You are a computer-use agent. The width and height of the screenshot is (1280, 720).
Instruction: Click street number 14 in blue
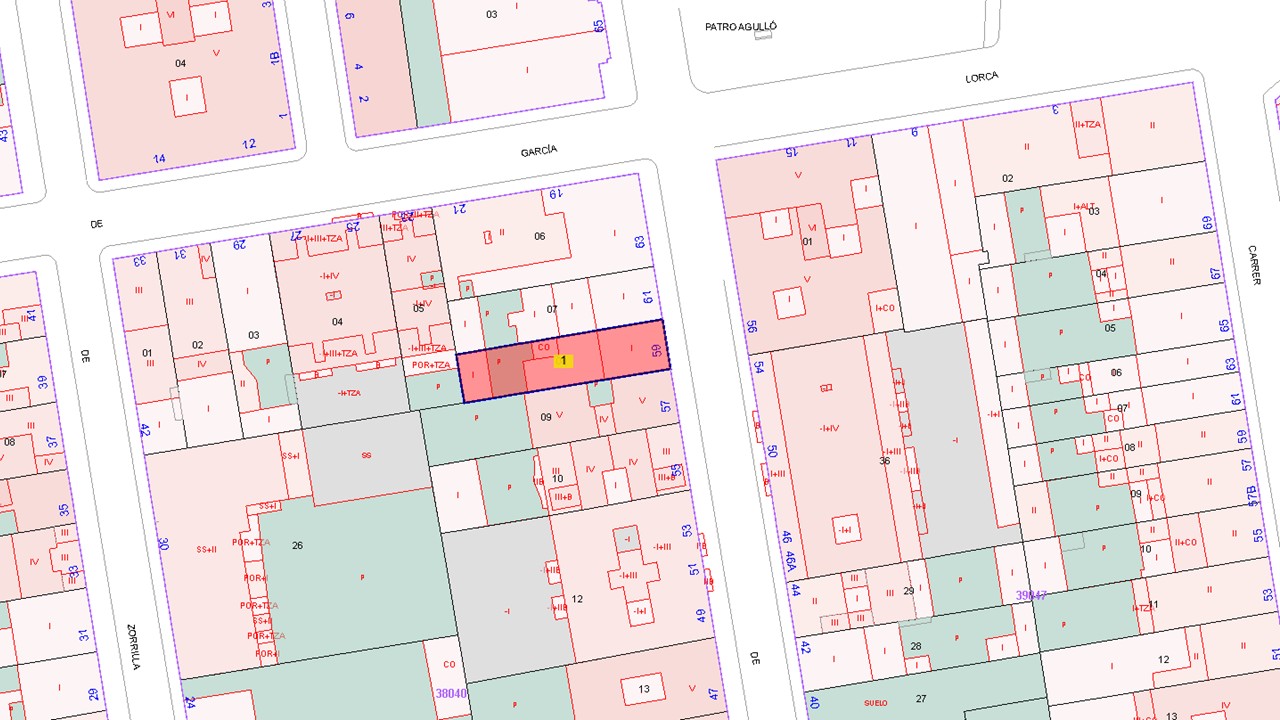[159, 159]
